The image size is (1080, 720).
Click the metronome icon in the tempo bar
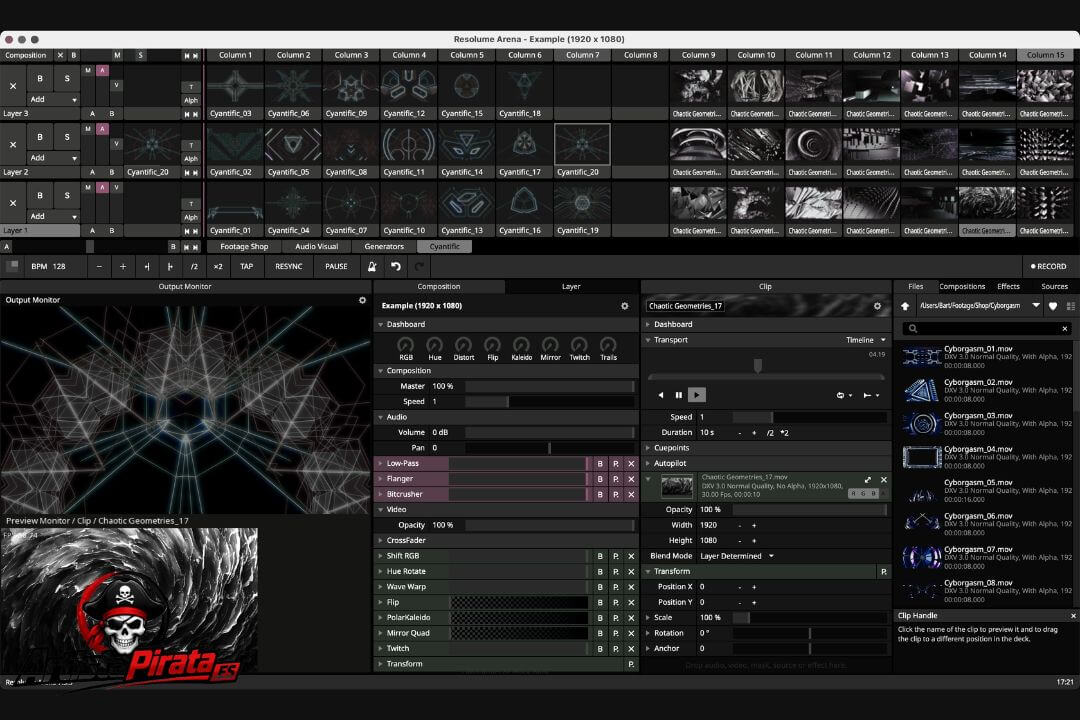[372, 267]
